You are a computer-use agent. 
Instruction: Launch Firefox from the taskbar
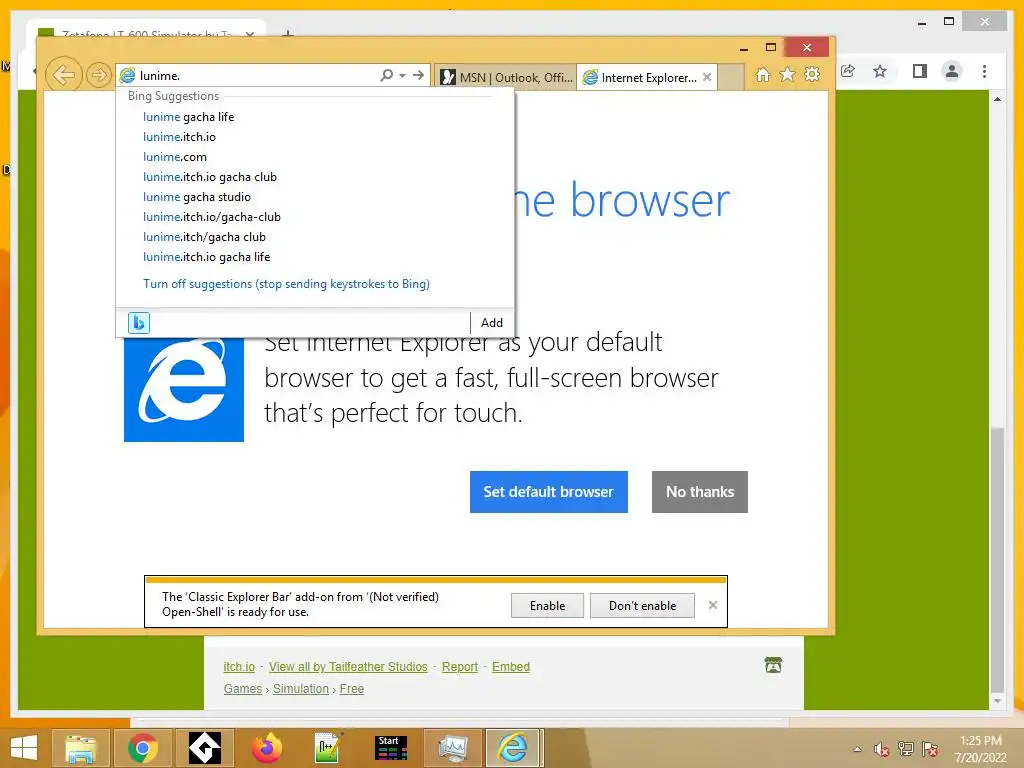(266, 748)
